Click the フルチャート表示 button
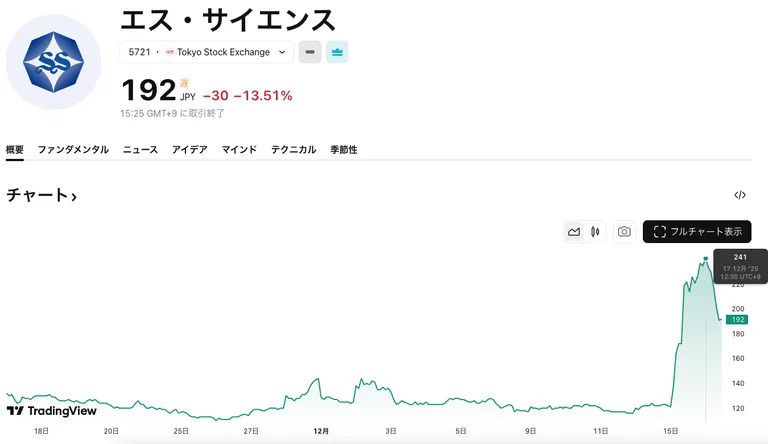Image resolution: width=768 pixels, height=444 pixels. [x=697, y=231]
